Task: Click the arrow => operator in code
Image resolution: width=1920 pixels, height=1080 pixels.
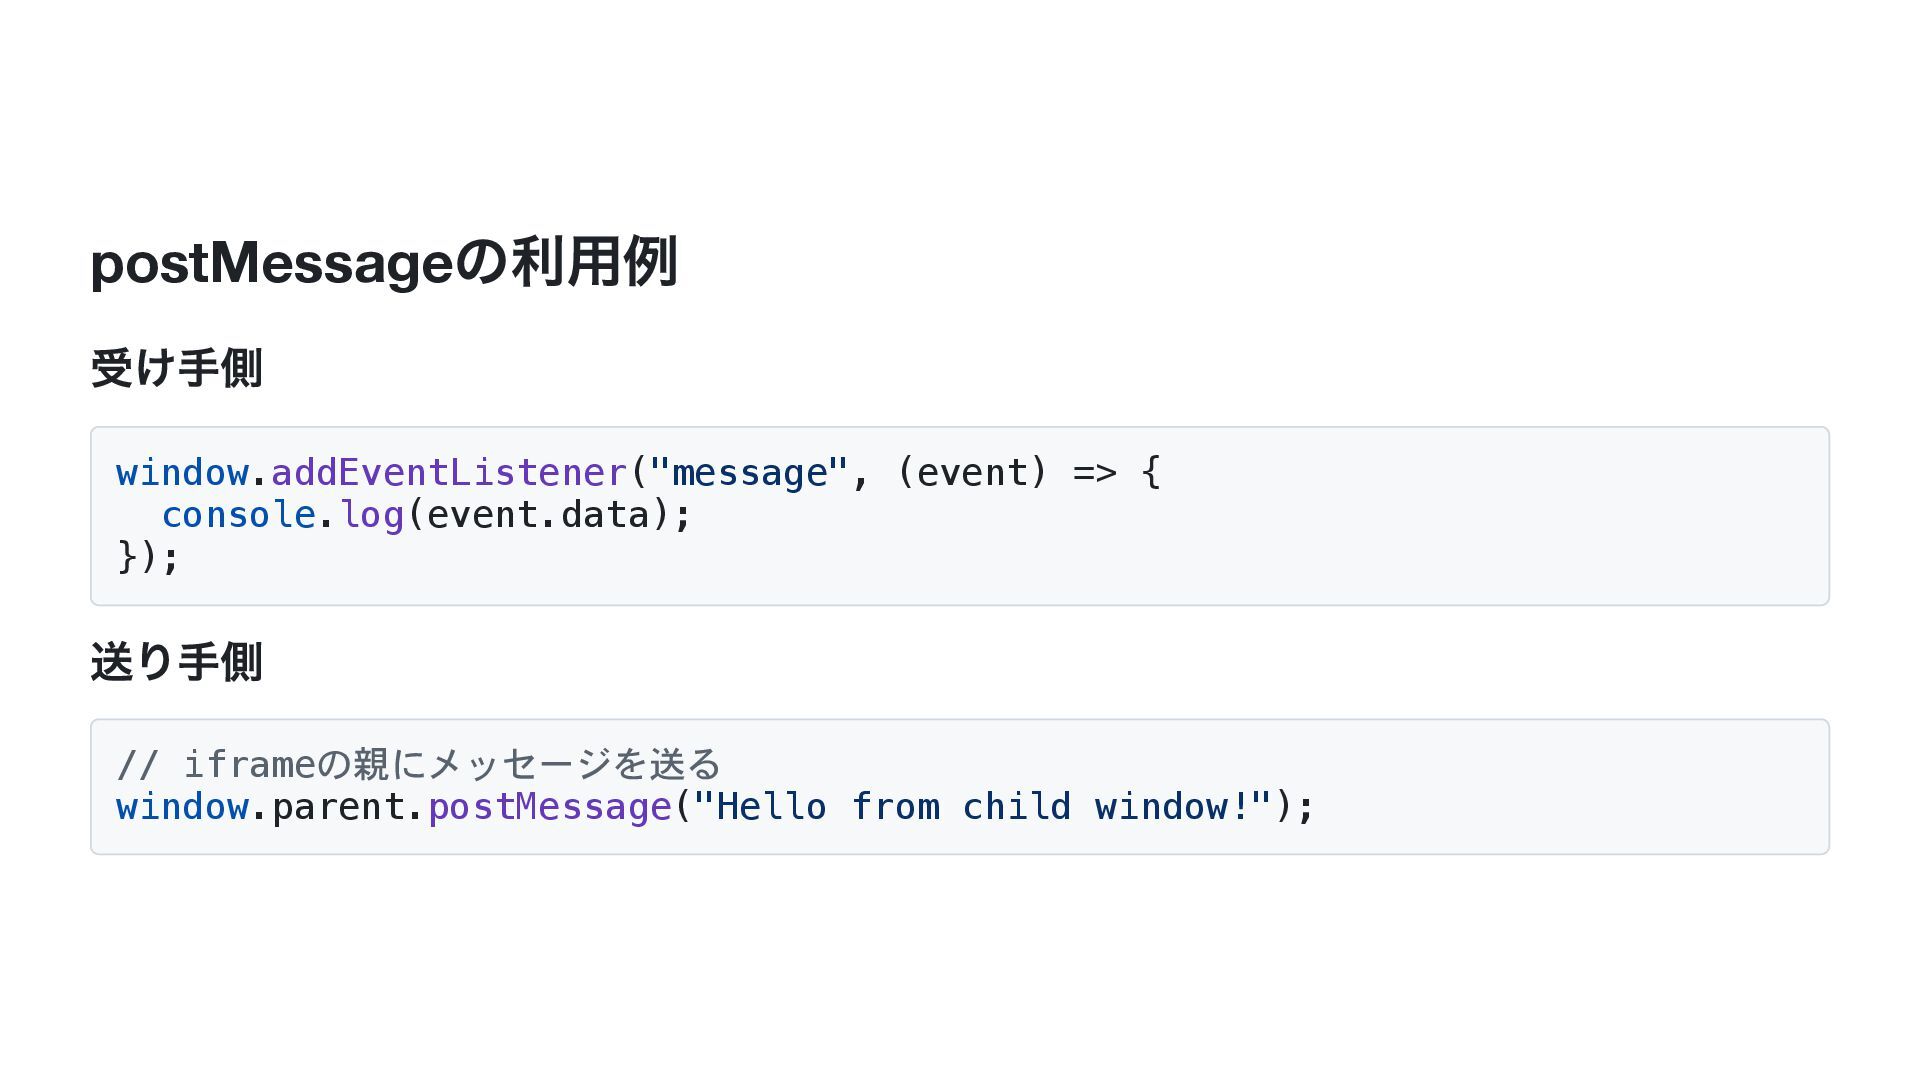Action: (x=1095, y=472)
